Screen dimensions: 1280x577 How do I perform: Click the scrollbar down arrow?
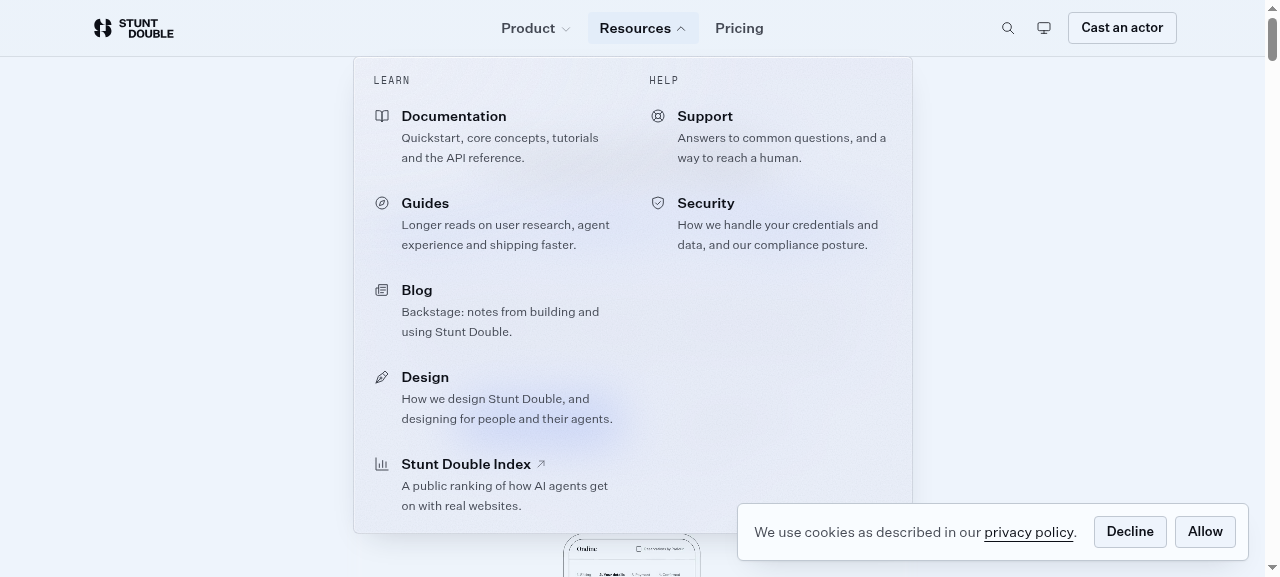coord(1272,569)
